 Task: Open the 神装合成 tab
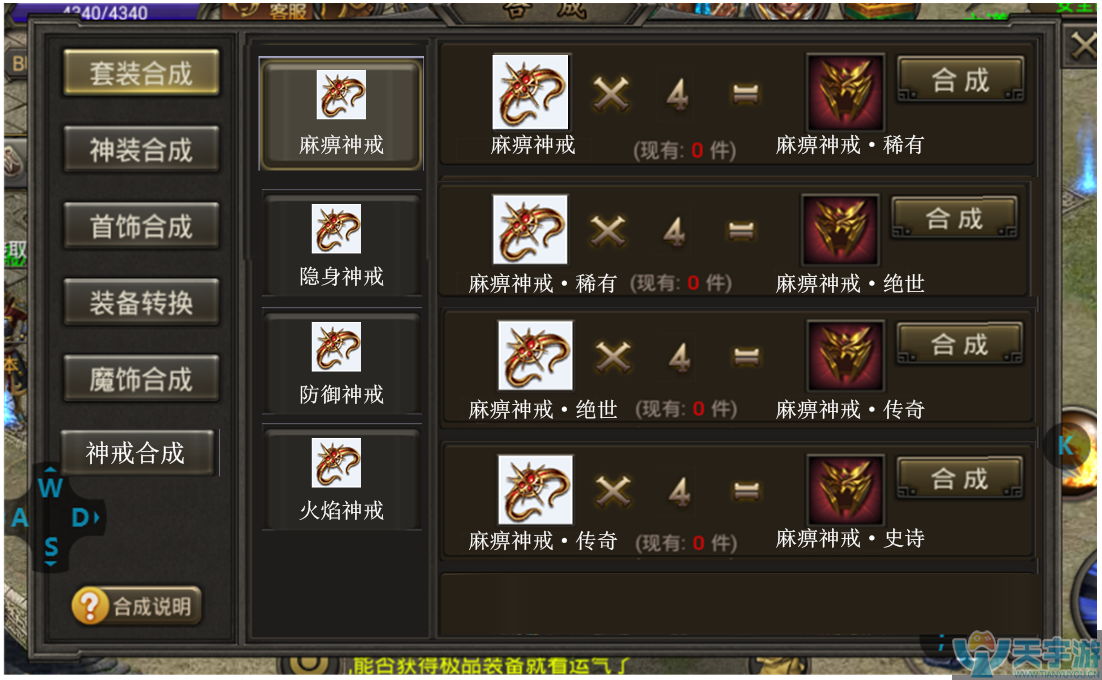click(141, 150)
